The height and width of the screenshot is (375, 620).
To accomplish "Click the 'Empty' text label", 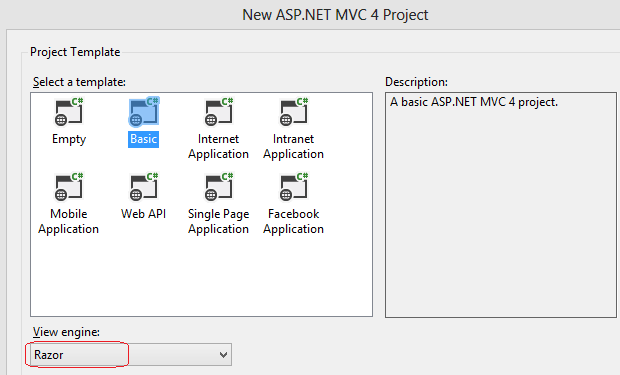I will 69,139.
